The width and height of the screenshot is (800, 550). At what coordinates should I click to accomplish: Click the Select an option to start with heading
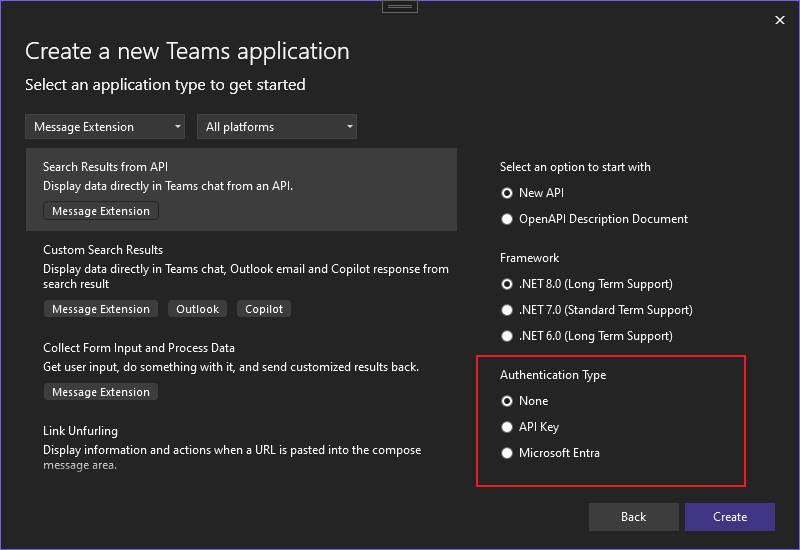[575, 167]
